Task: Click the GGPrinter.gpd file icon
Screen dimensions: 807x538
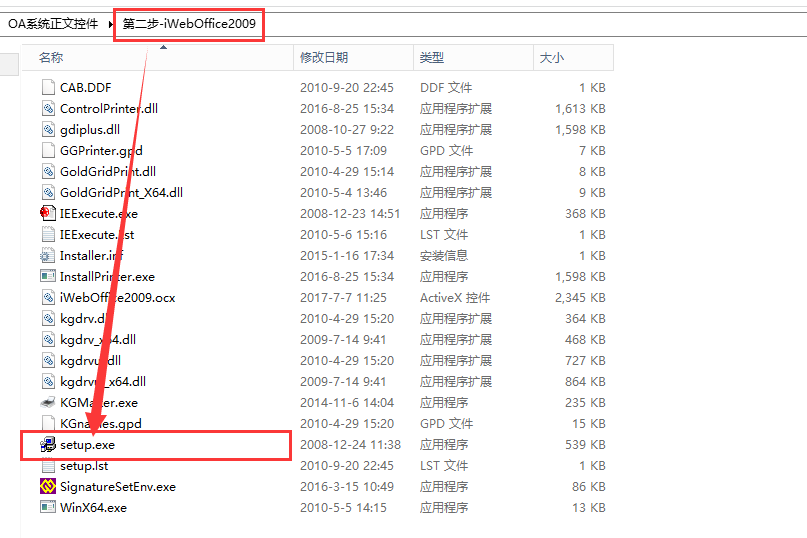Action: (48, 150)
